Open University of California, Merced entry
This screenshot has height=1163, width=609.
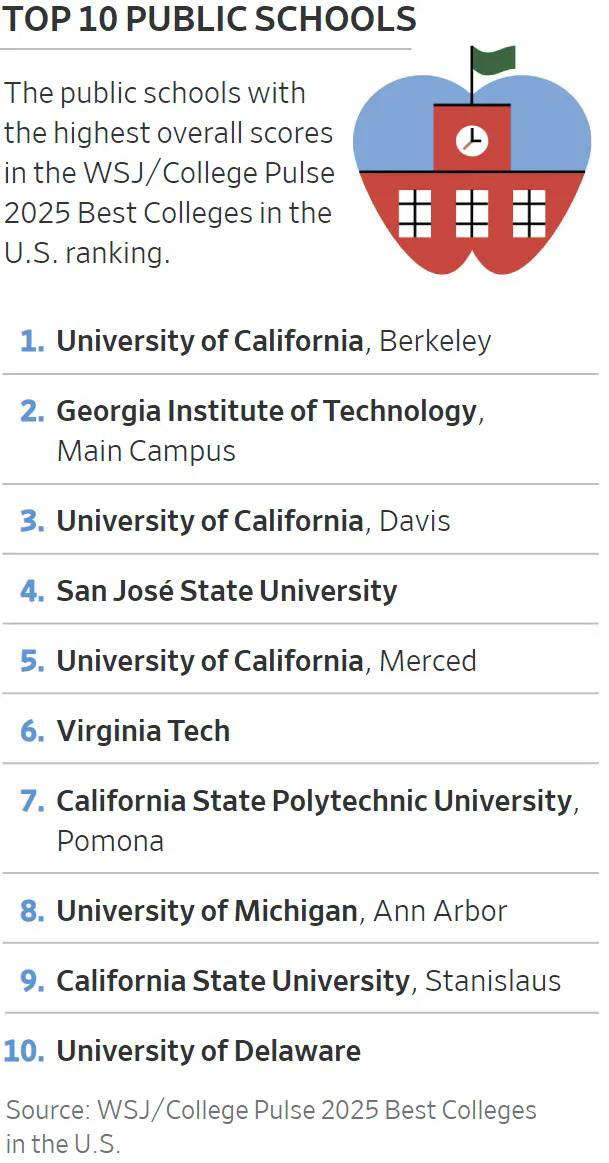tap(266, 661)
